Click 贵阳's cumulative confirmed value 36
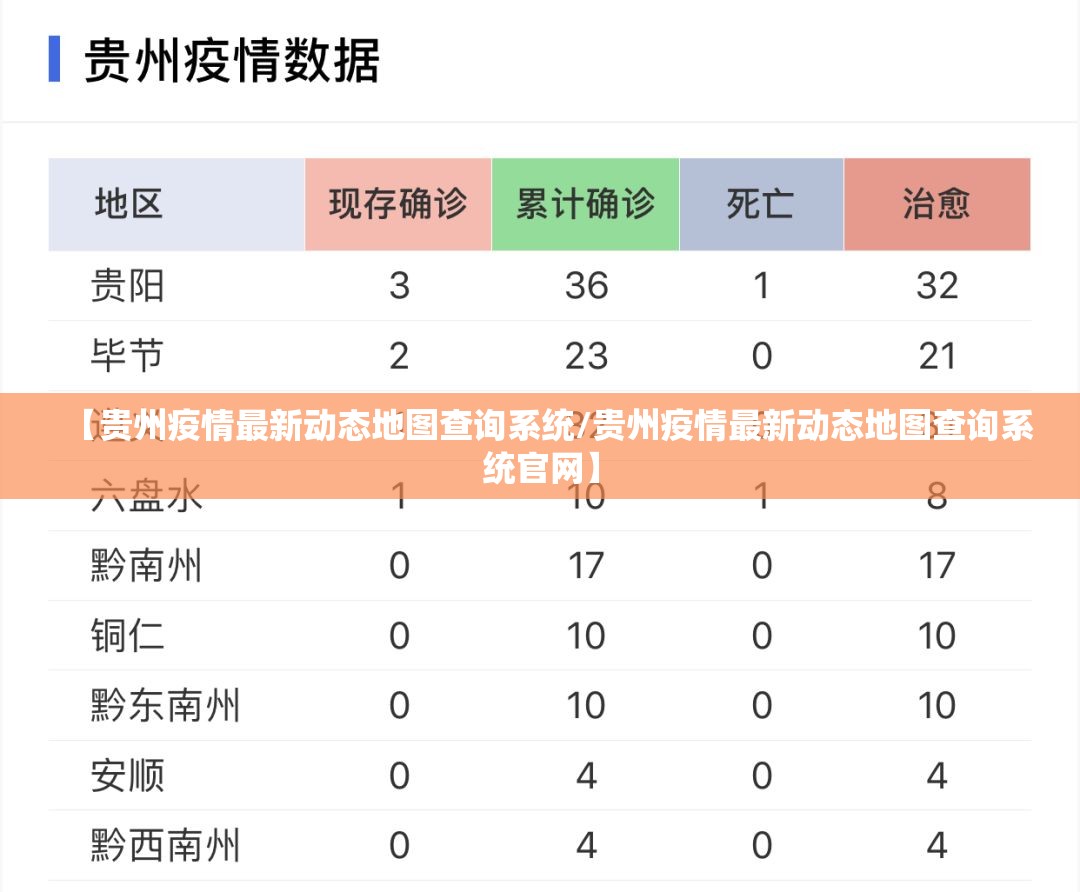The height and width of the screenshot is (892, 1080). tap(586, 286)
